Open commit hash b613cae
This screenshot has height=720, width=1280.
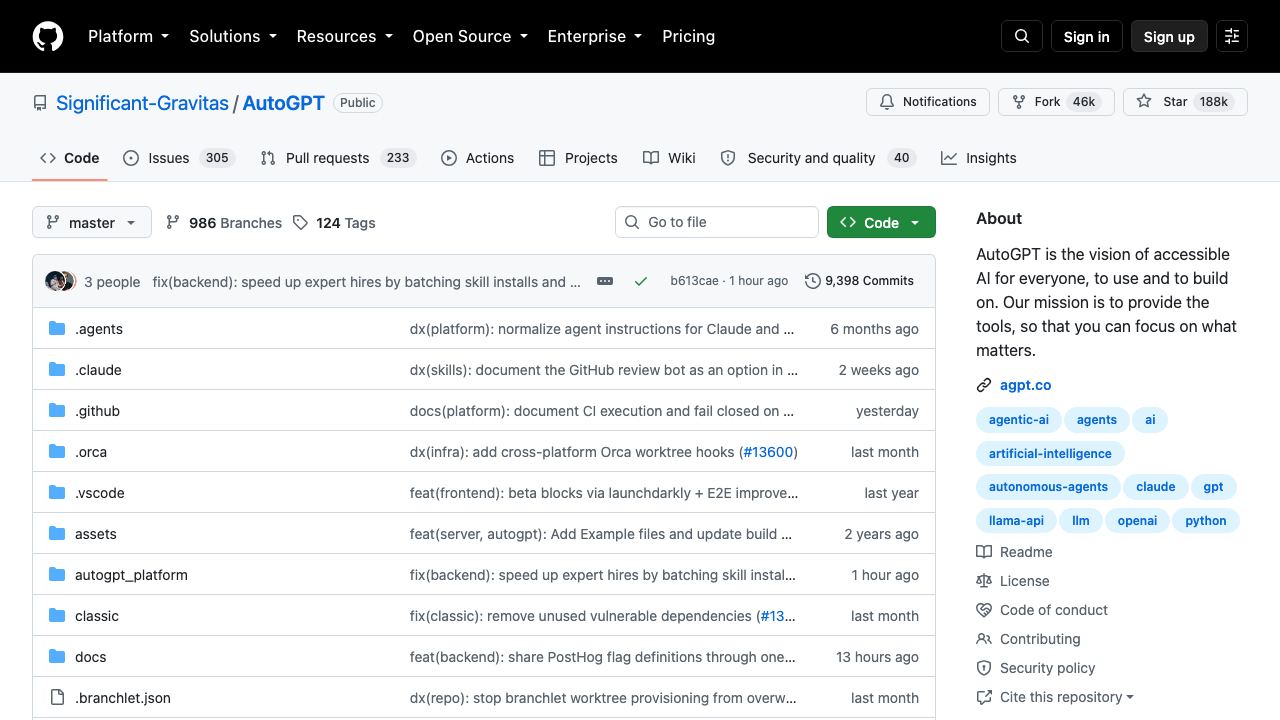(x=694, y=281)
